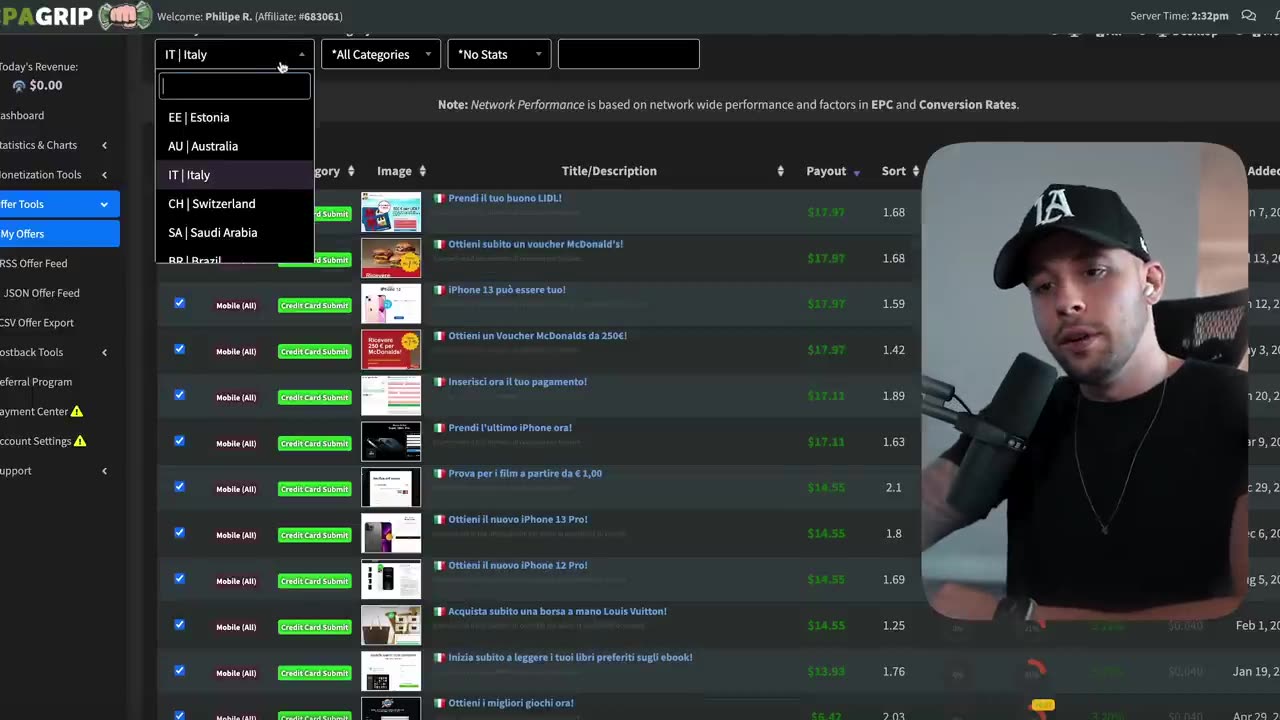Click the flag beside Prendi l'ultimo iPhone ora!

point(439,428)
